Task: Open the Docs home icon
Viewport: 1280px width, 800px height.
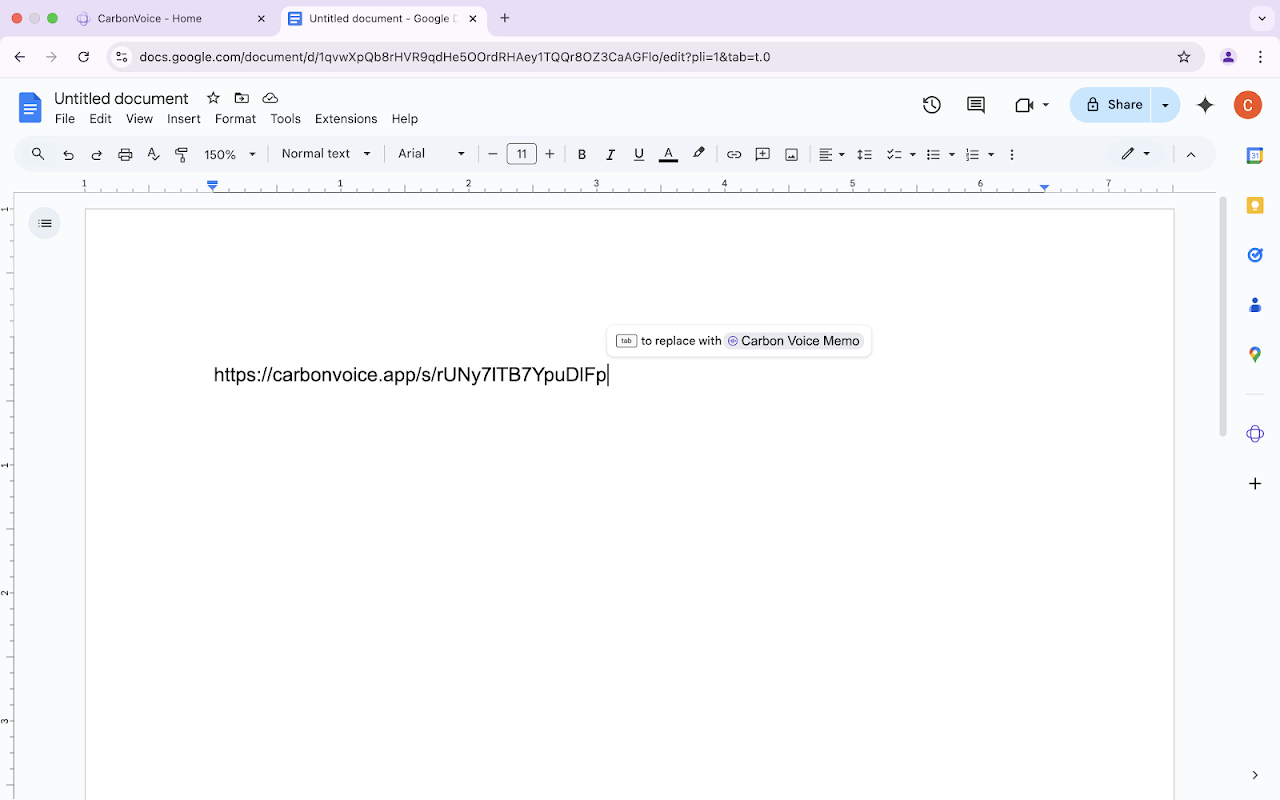Action: click(x=31, y=107)
